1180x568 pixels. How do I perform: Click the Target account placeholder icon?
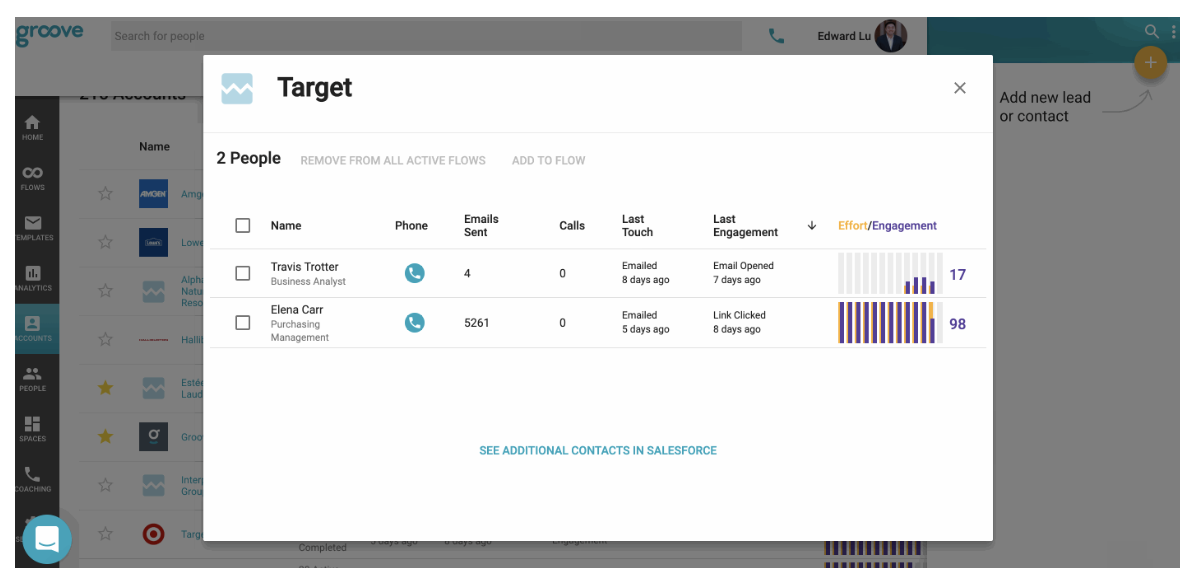click(x=237, y=88)
